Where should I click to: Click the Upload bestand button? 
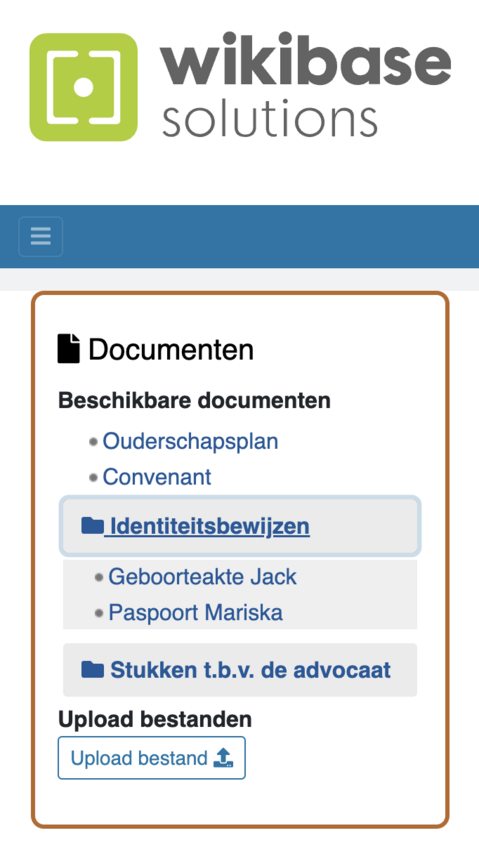pyautogui.click(x=152, y=758)
